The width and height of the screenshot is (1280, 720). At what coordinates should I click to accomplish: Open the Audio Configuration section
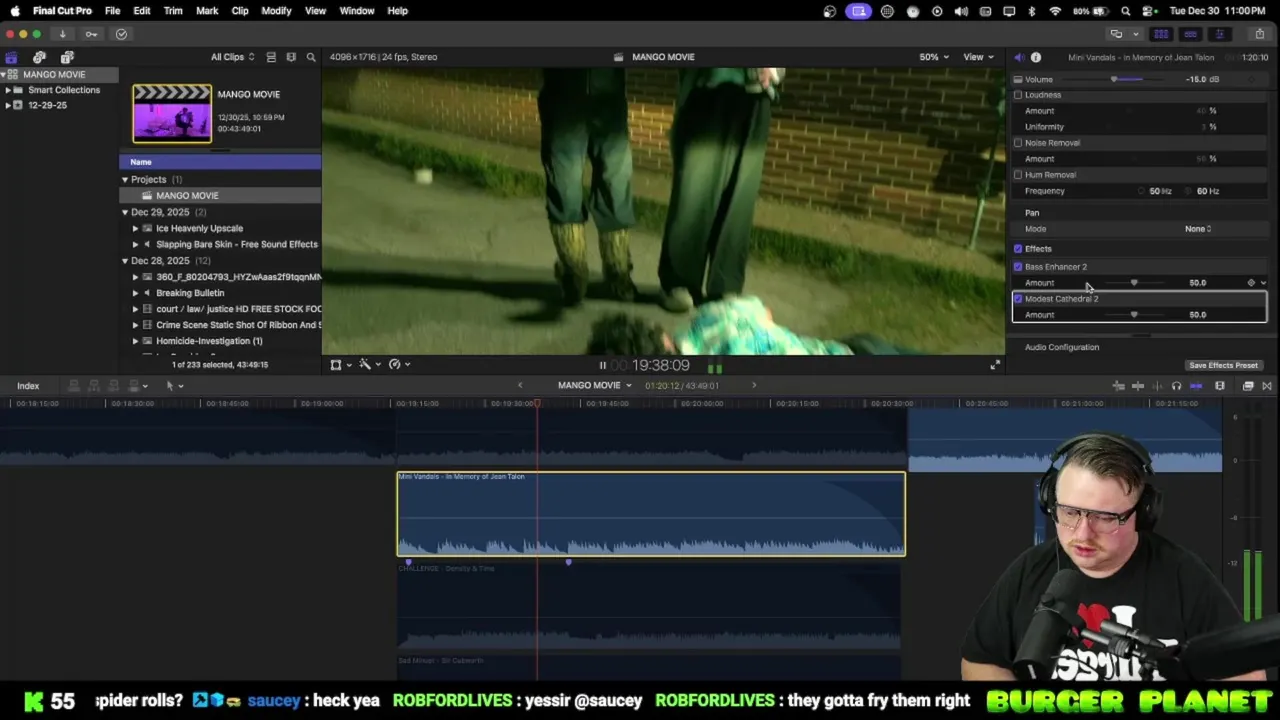(x=1062, y=348)
